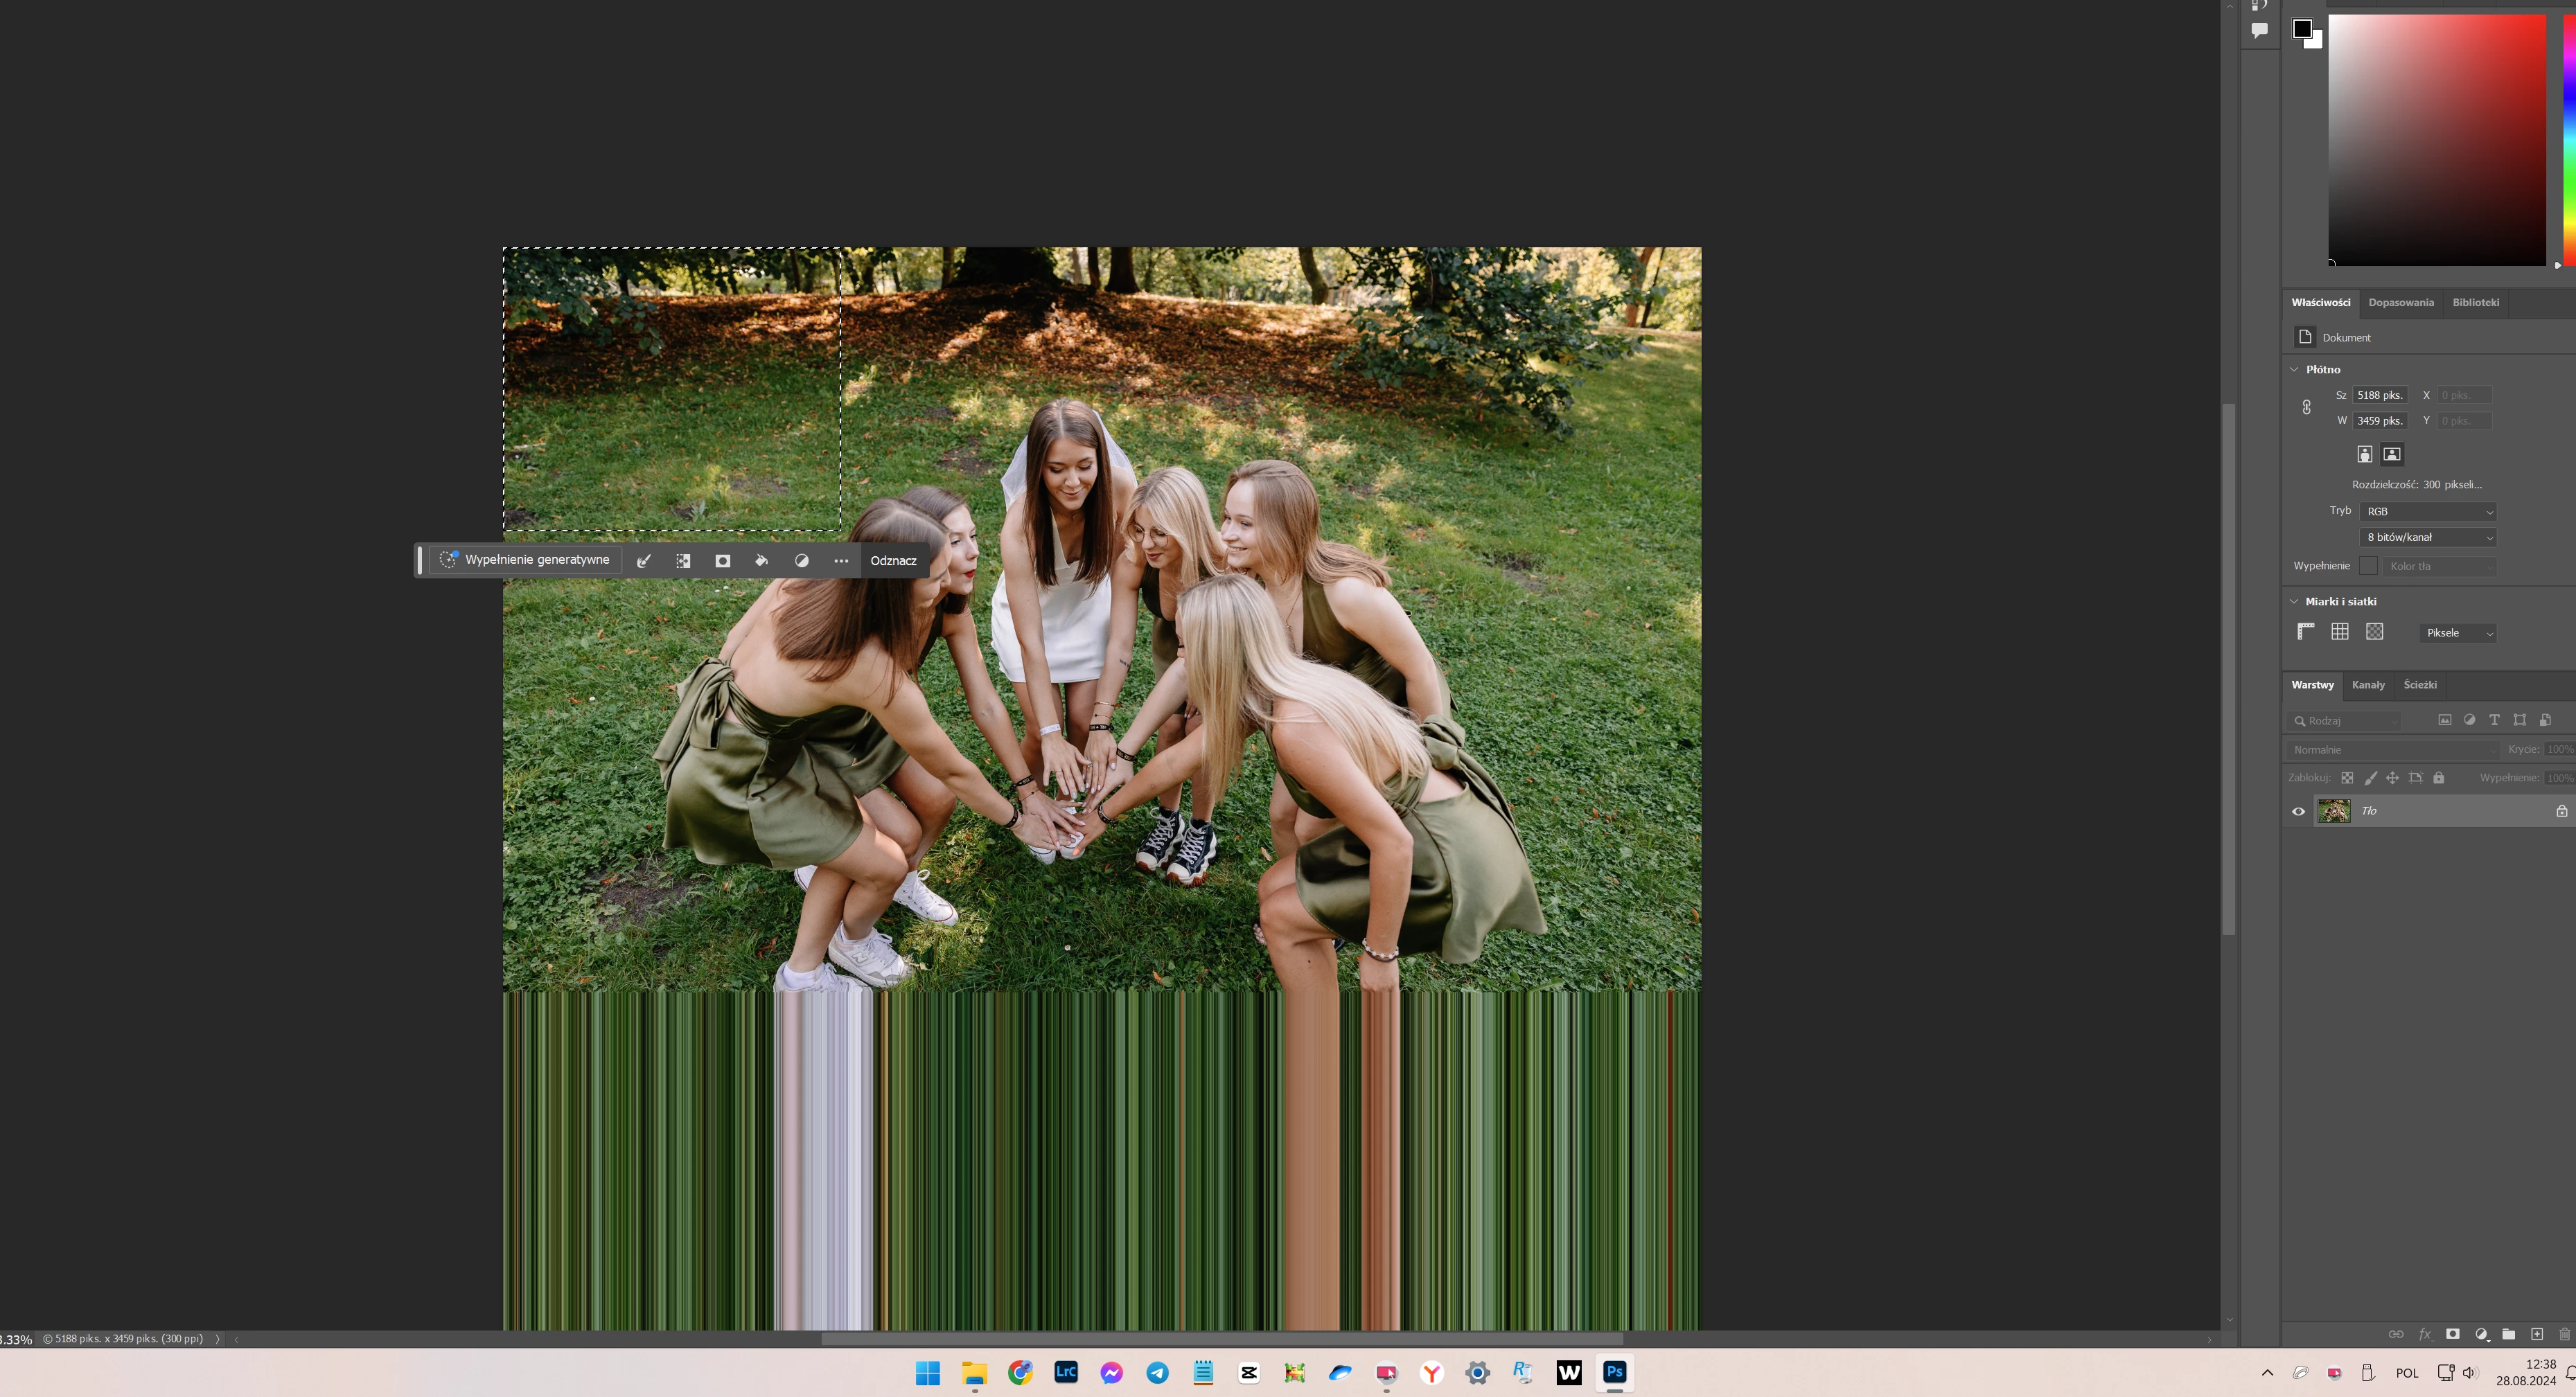Click canvas width field 5188 piks.
Image resolution: width=2576 pixels, height=1397 pixels.
tap(2379, 395)
